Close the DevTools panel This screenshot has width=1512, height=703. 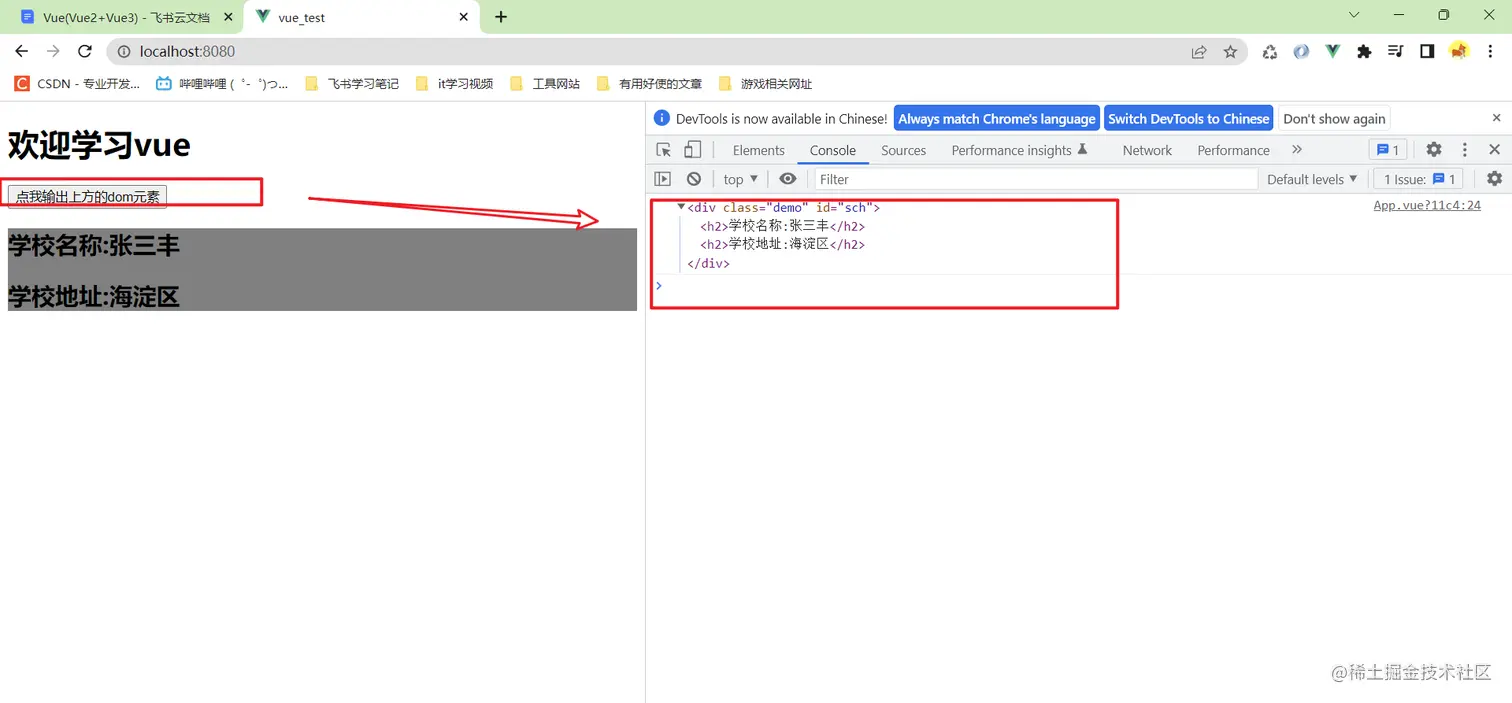1494,150
